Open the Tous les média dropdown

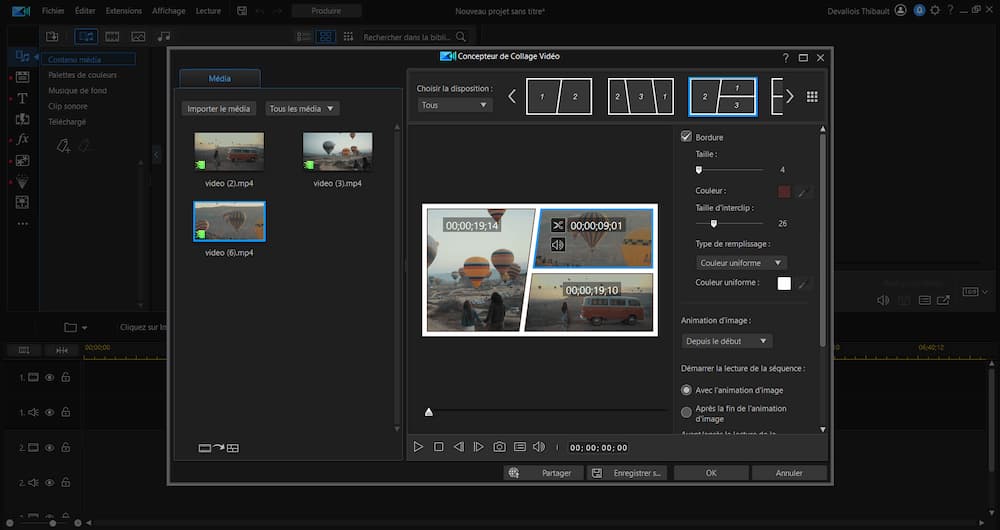[302, 108]
